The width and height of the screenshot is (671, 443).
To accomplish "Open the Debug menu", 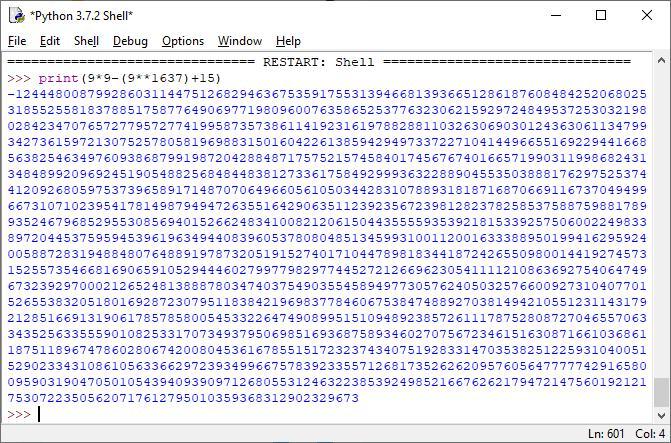I will 130,41.
